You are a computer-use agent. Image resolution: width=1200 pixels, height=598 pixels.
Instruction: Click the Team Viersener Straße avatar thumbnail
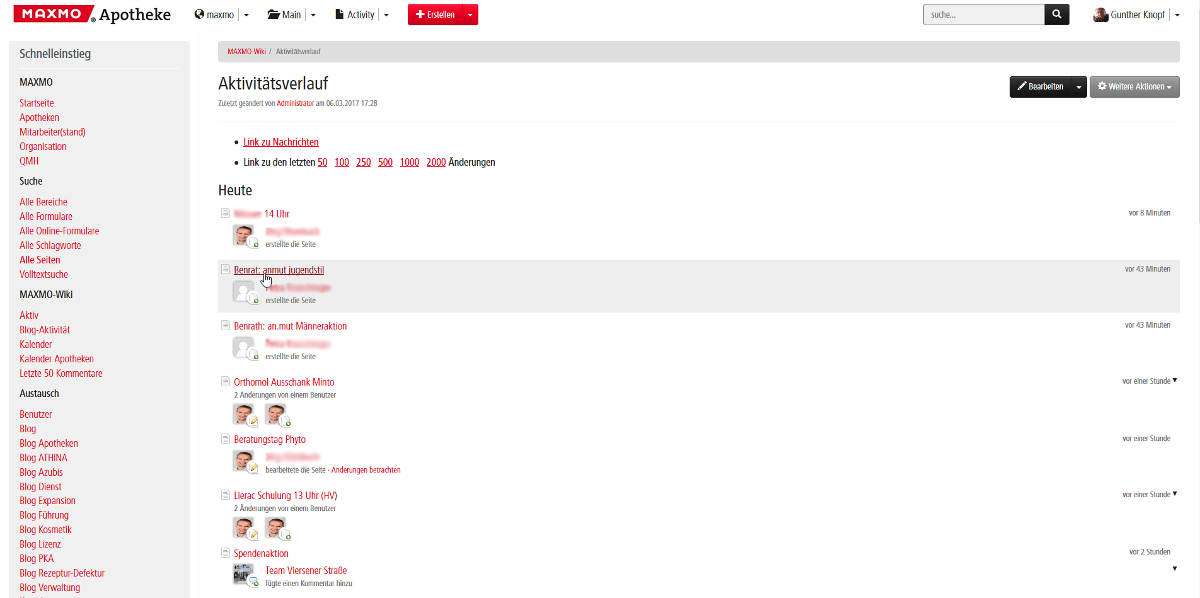pos(243,574)
